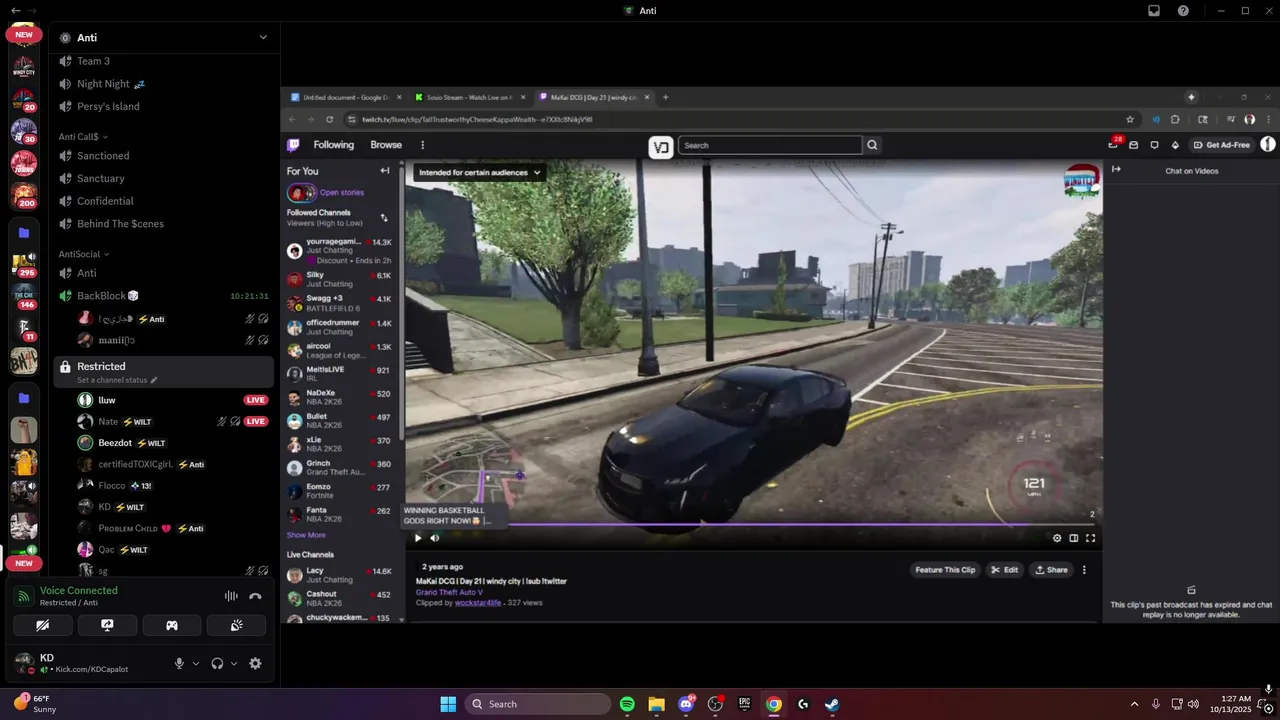Switch to Sosio Stream Kick tab
Viewport: 1280px width, 720px height.
[x=470, y=97]
